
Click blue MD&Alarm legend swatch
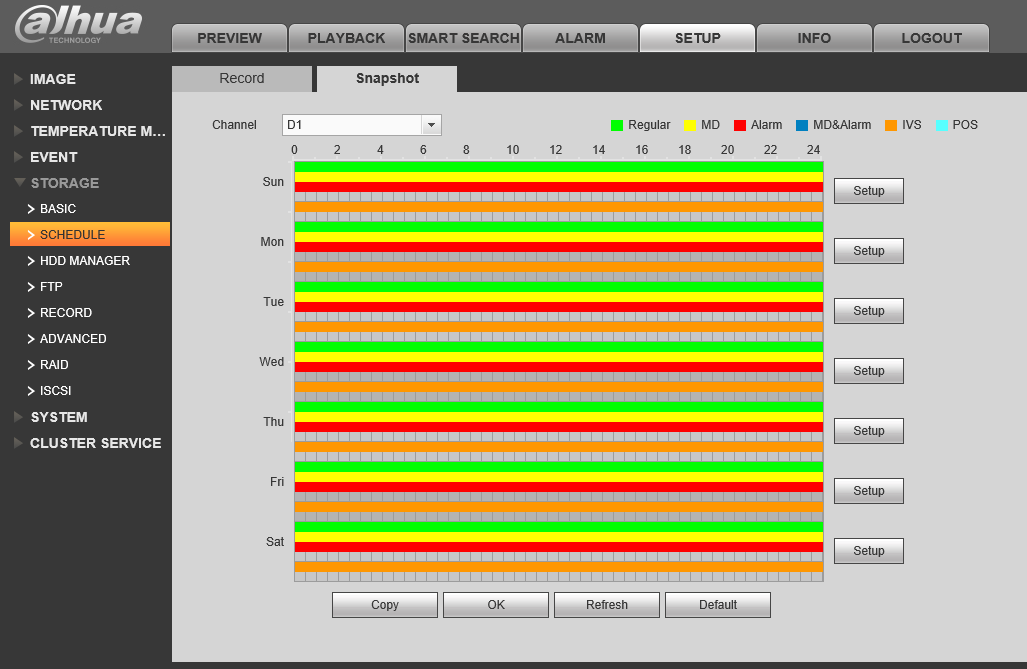pyautogui.click(x=802, y=125)
